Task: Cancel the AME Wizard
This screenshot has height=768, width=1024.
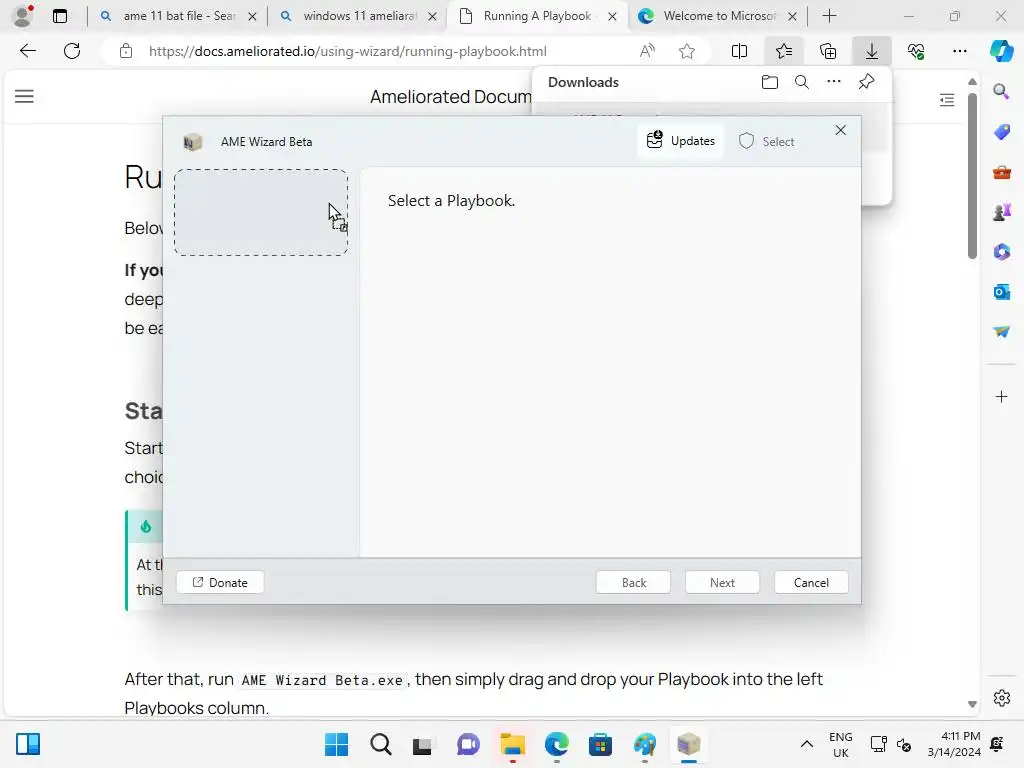Action: point(811,583)
